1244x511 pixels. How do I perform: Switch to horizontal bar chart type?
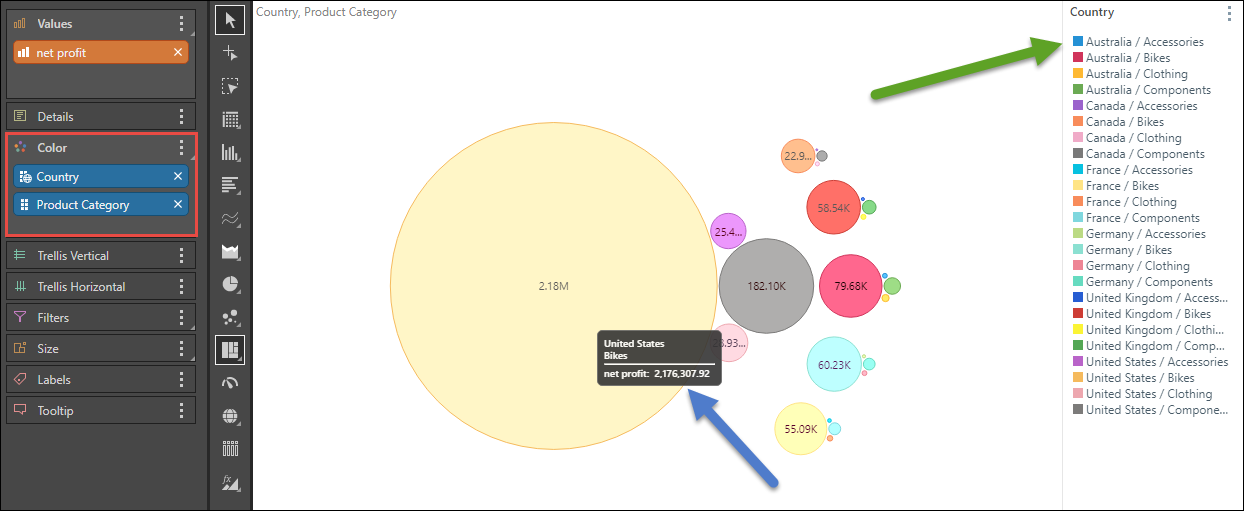pyautogui.click(x=230, y=185)
